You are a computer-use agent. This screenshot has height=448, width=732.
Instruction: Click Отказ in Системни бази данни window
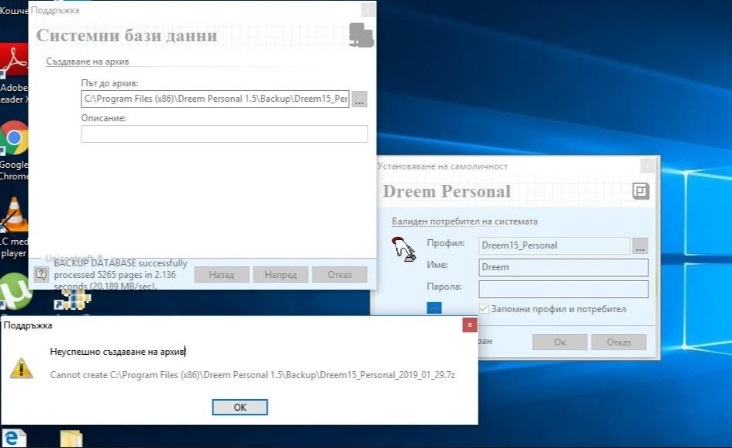[x=339, y=274]
